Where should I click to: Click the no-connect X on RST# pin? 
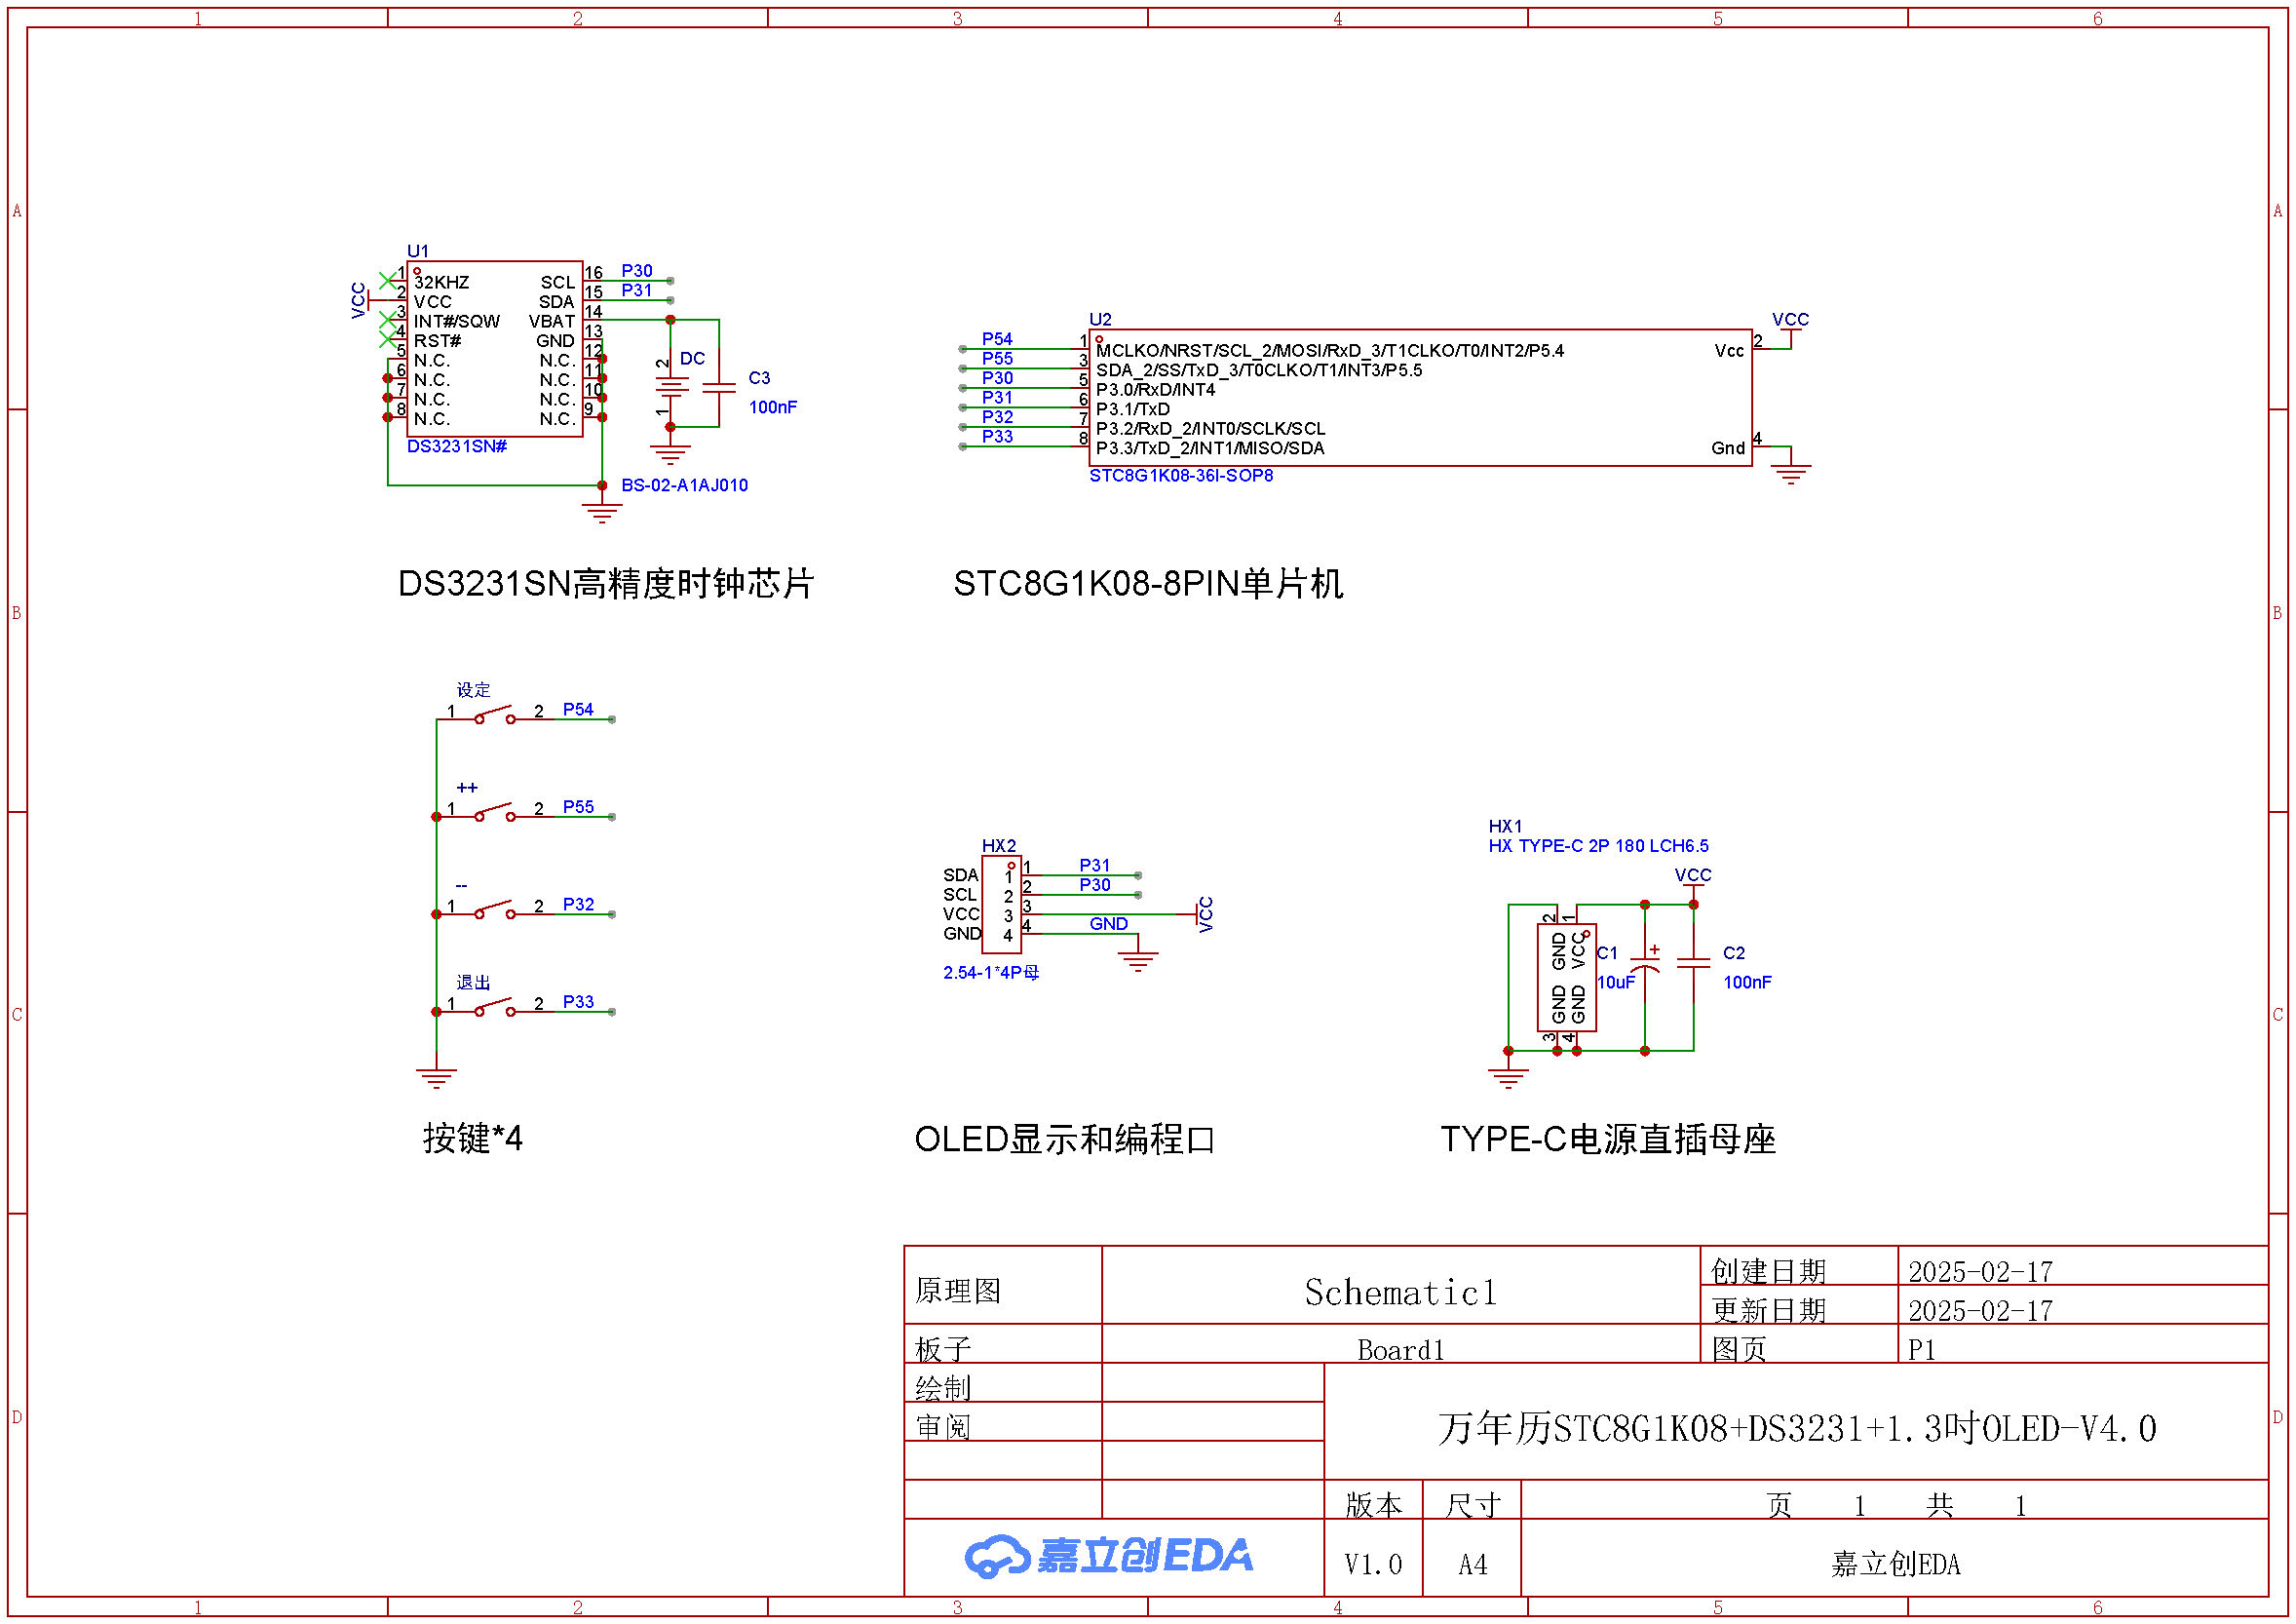pyautogui.click(x=387, y=339)
